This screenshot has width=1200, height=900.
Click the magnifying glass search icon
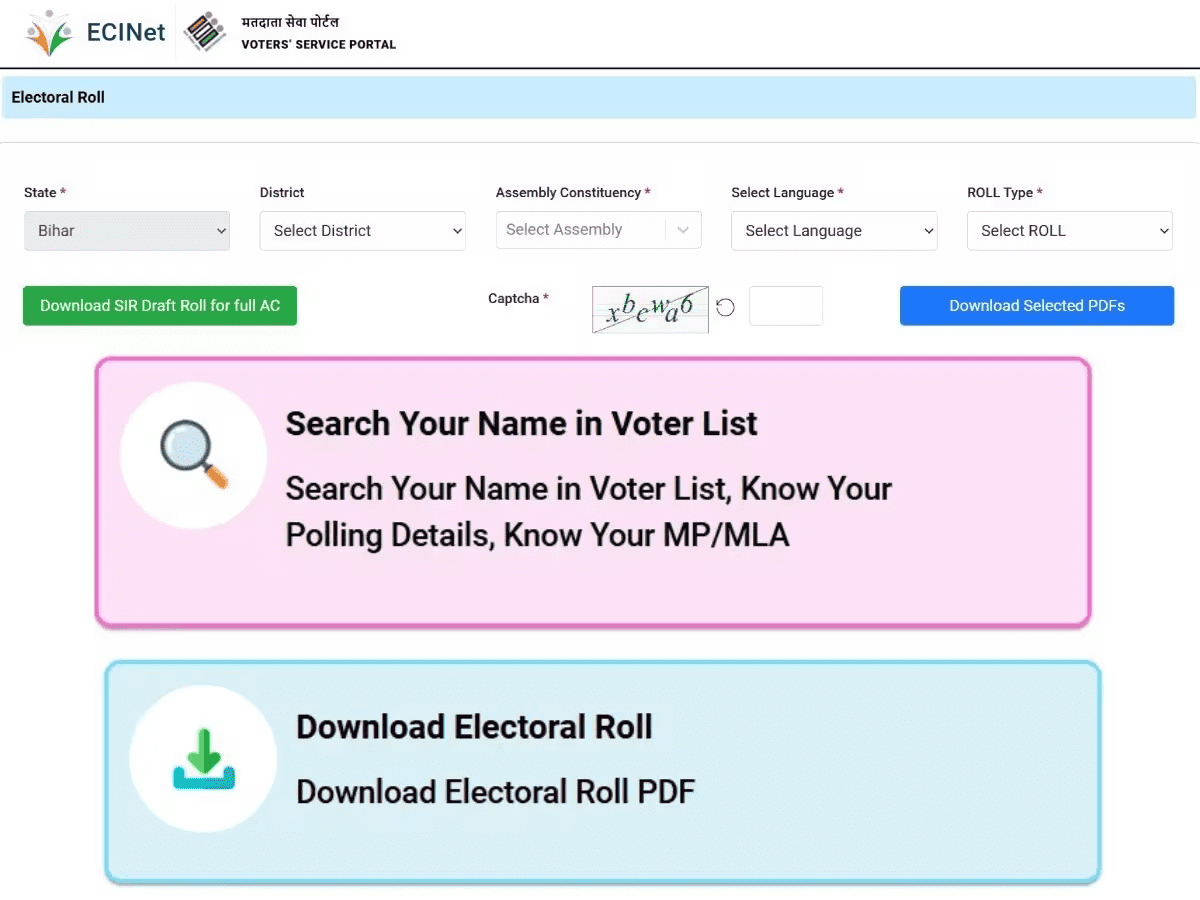[194, 455]
